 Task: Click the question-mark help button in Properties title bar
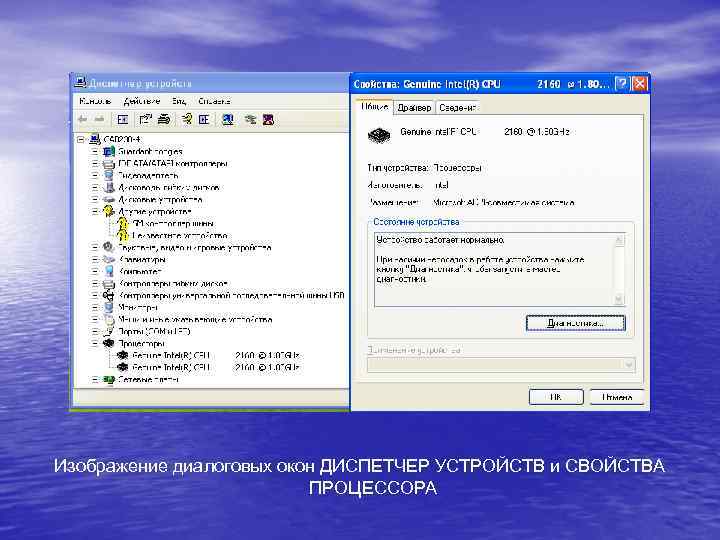click(621, 84)
